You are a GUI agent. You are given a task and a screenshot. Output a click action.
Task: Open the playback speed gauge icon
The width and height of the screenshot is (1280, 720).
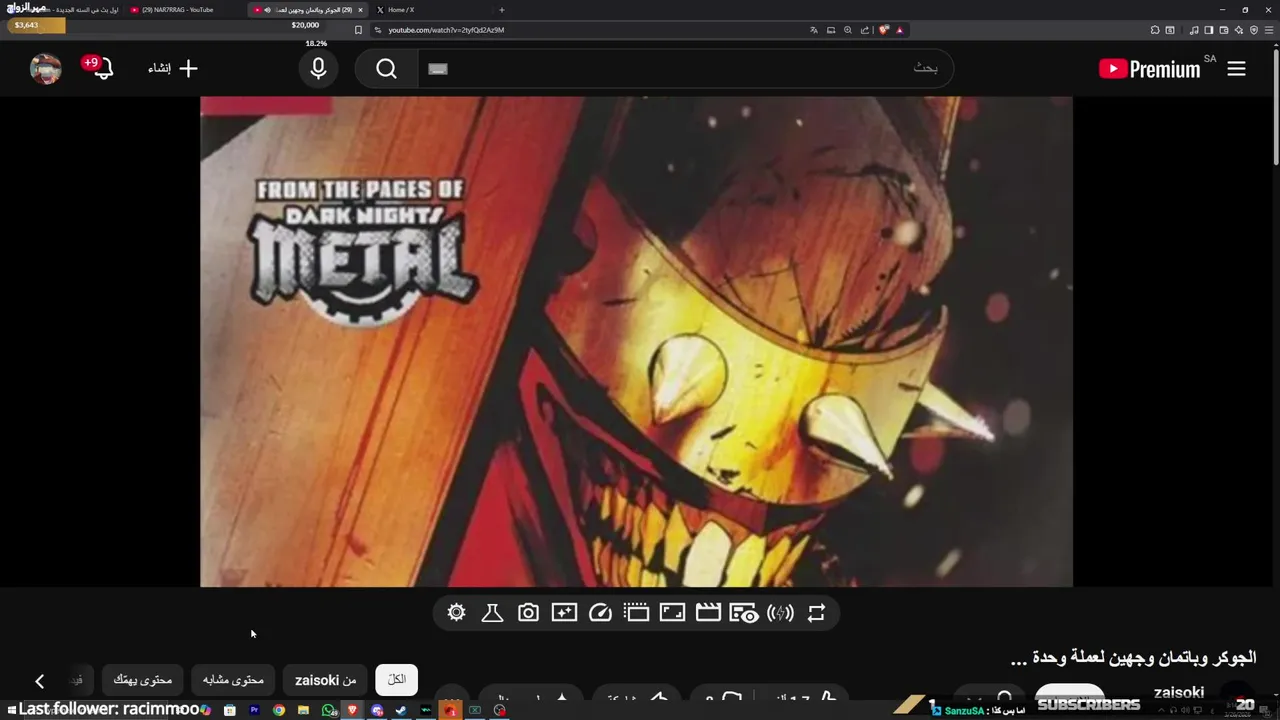coord(600,613)
